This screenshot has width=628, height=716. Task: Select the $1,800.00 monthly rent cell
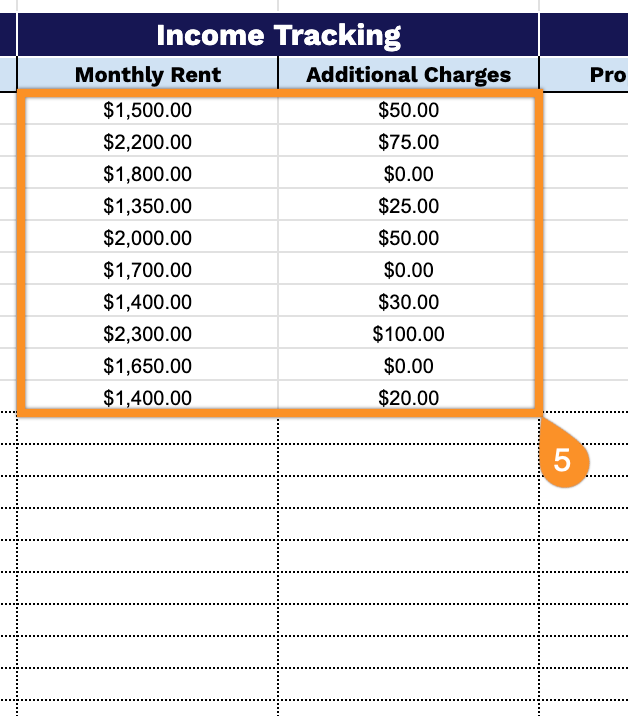pyautogui.click(x=148, y=174)
